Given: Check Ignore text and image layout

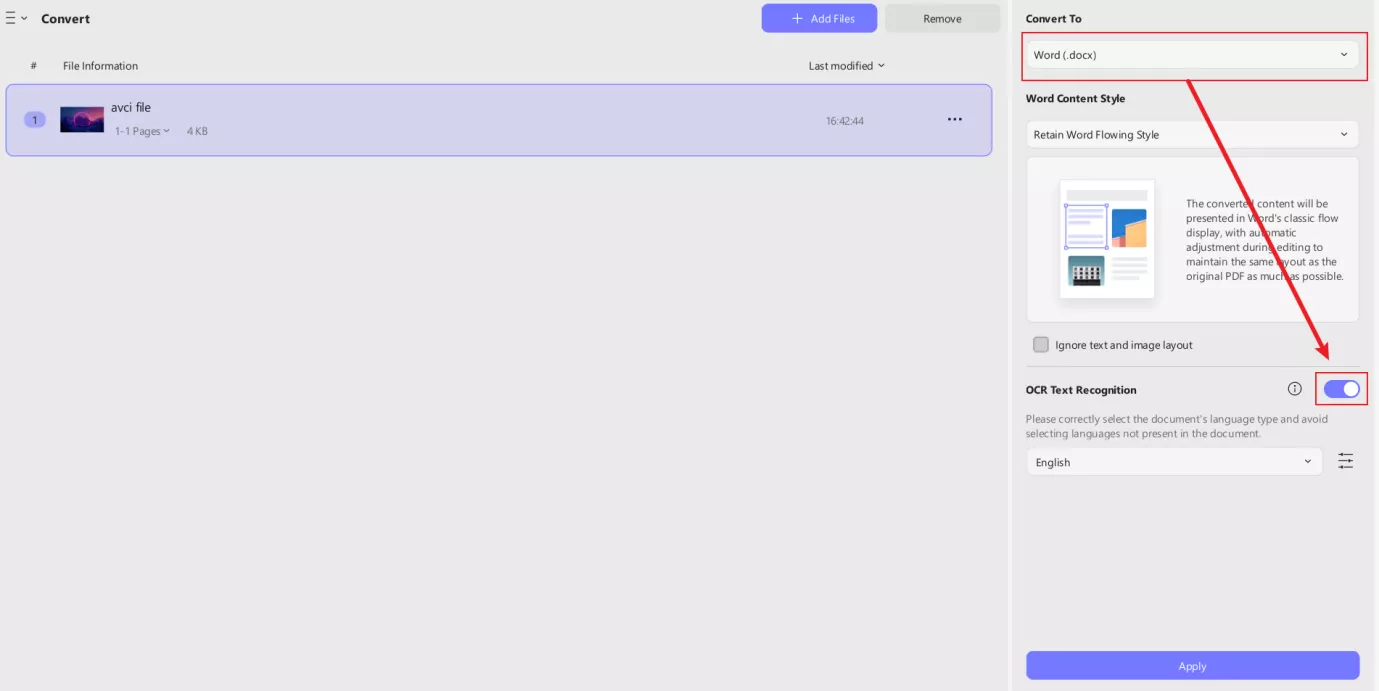Looking at the screenshot, I should [1041, 345].
